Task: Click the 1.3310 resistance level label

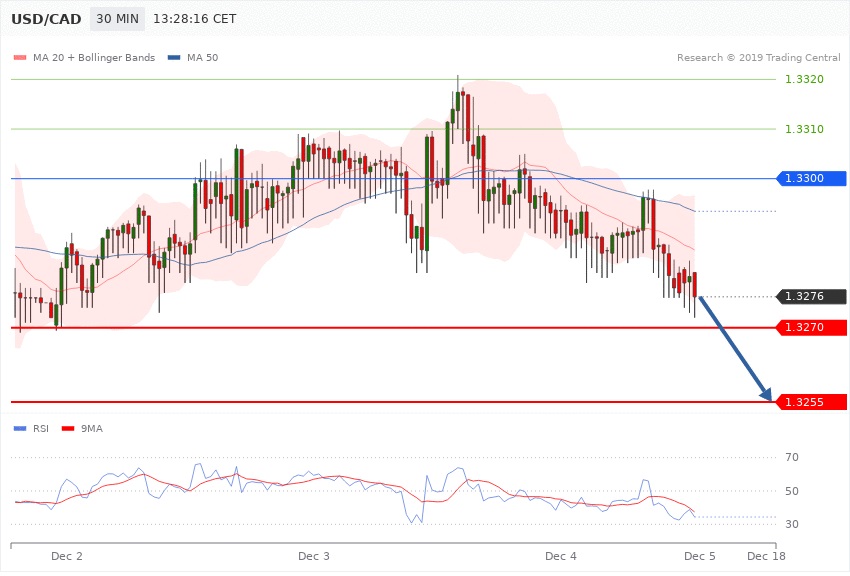Action: pyautogui.click(x=804, y=129)
